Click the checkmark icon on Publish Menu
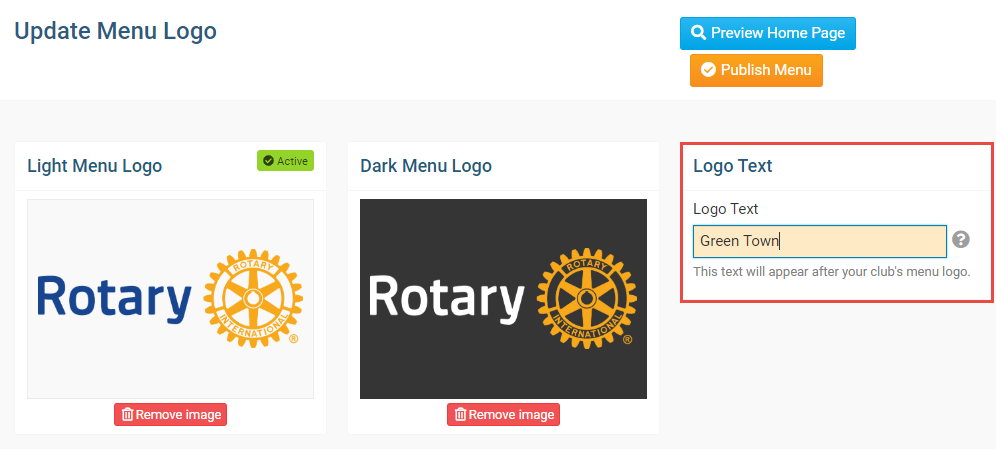996x449 pixels. tap(708, 70)
